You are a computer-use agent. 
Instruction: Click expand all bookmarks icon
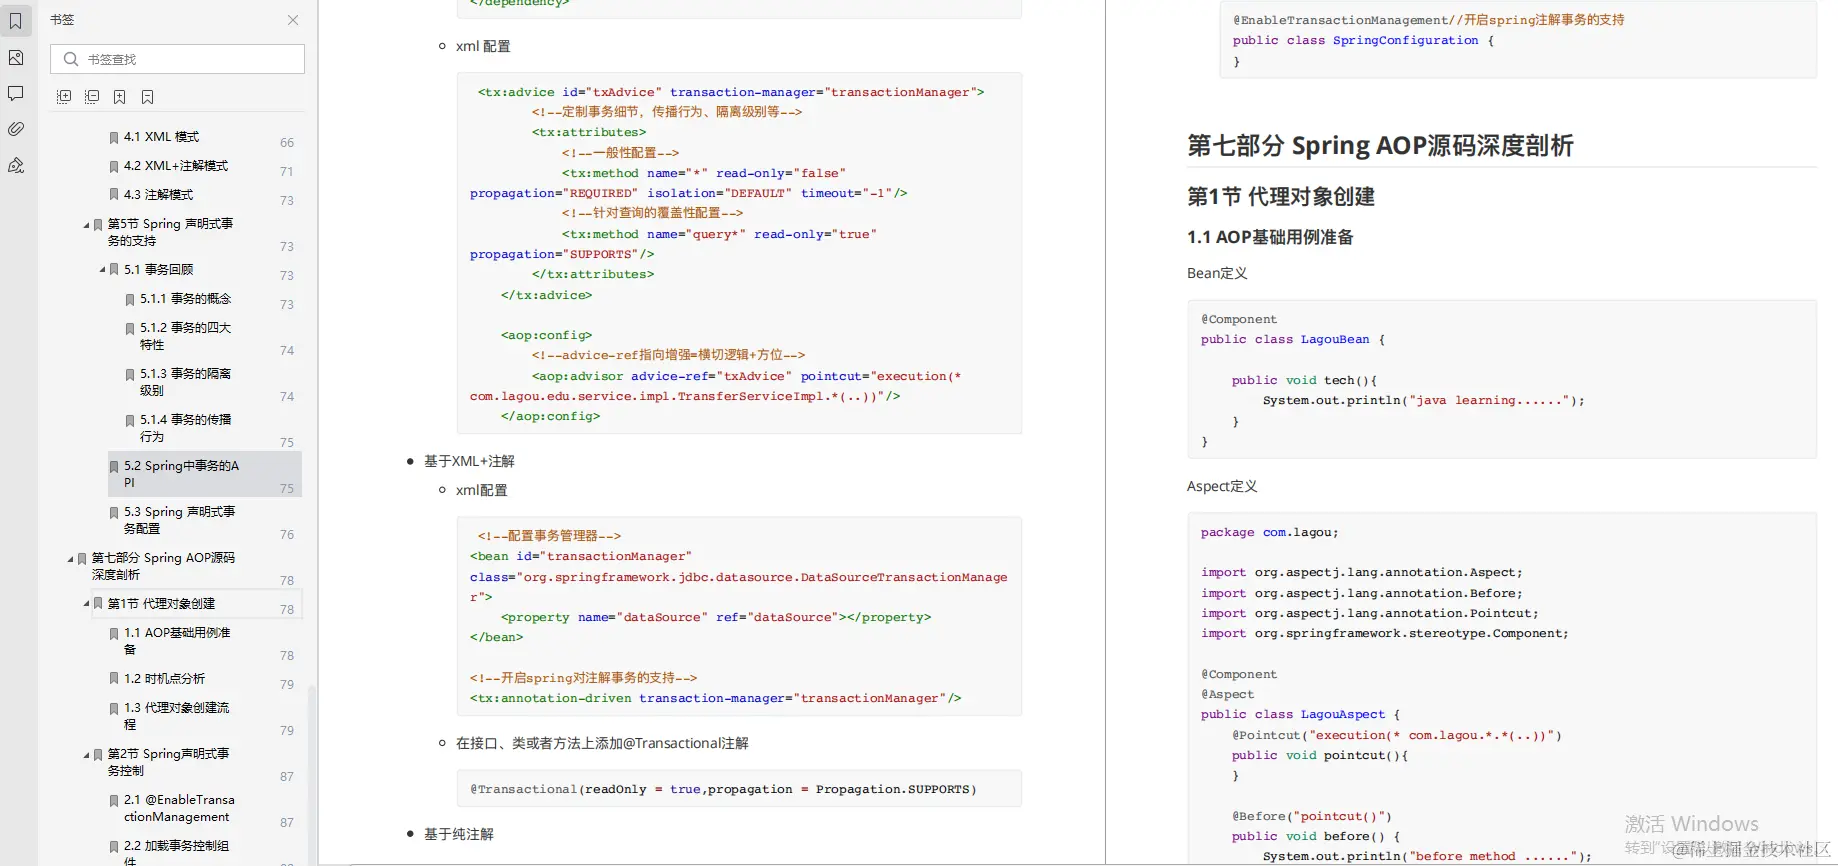[64, 97]
